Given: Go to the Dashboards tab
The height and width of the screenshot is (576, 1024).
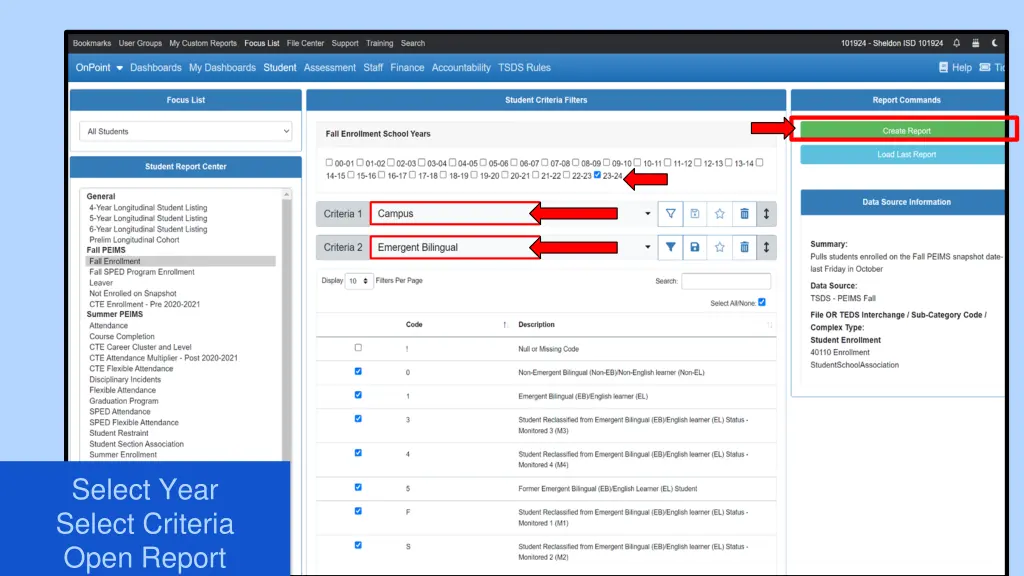Looking at the screenshot, I should [155, 67].
